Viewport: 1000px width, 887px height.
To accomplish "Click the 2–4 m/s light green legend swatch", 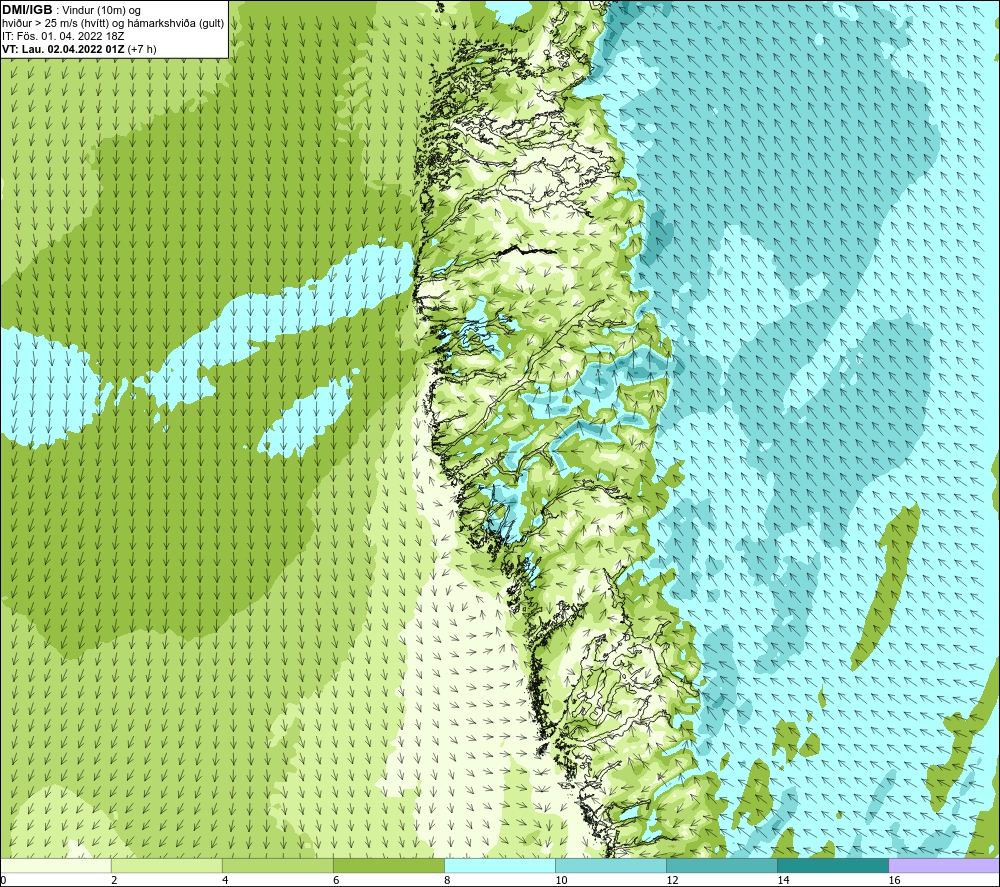I will pos(167,866).
